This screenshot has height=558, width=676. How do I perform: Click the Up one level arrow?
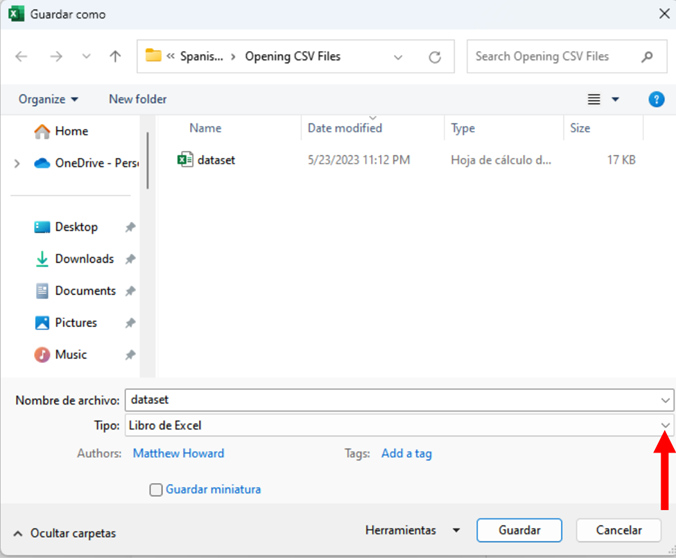coord(115,57)
